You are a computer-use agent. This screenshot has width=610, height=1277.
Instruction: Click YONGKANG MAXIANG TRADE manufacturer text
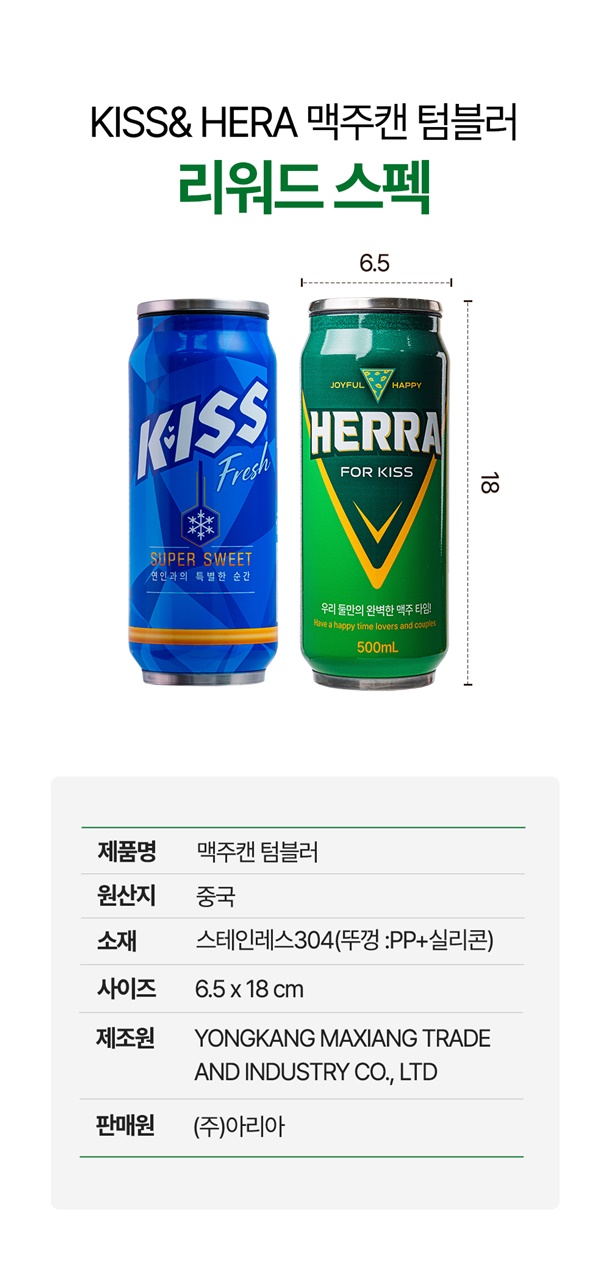pyautogui.click(x=343, y=1038)
